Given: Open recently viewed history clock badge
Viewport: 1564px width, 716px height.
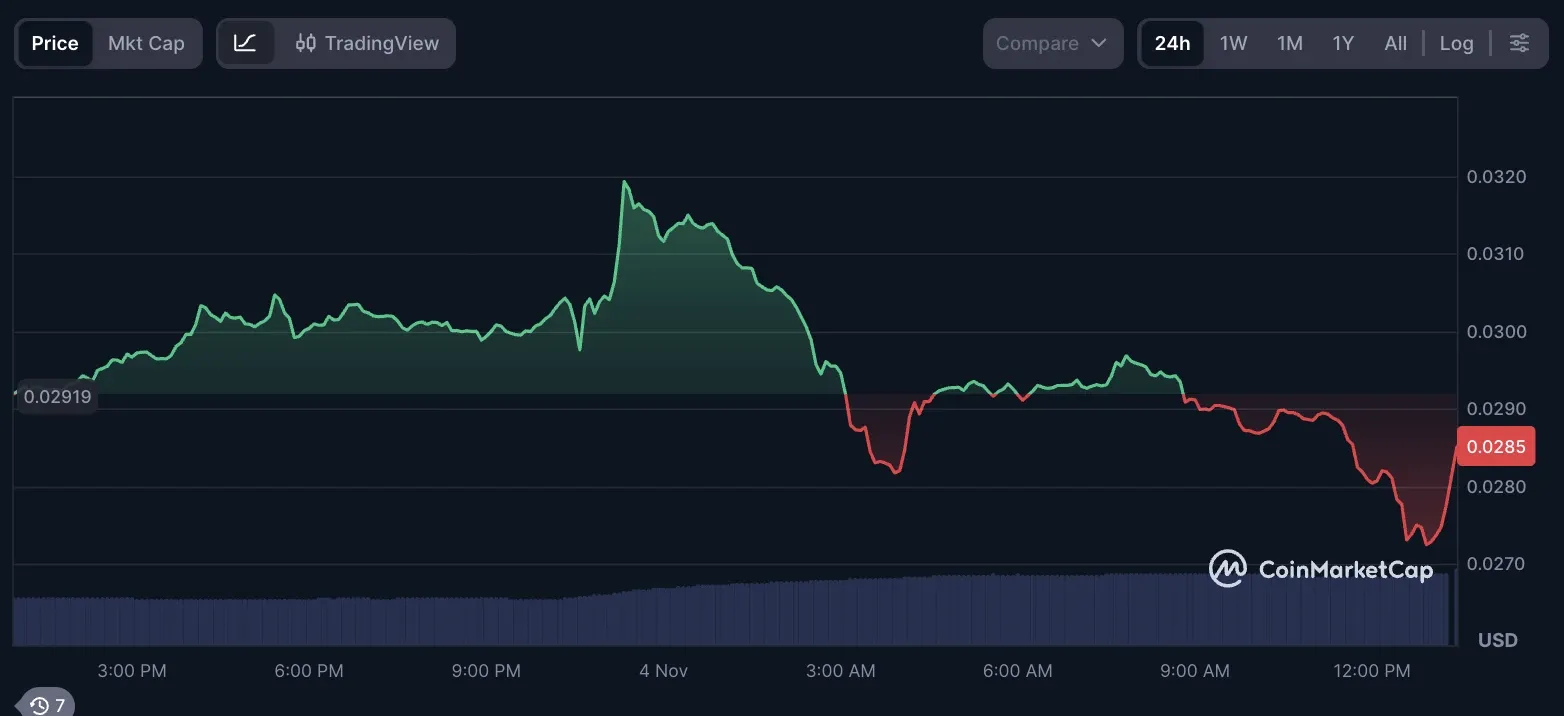Looking at the screenshot, I should coord(44,704).
